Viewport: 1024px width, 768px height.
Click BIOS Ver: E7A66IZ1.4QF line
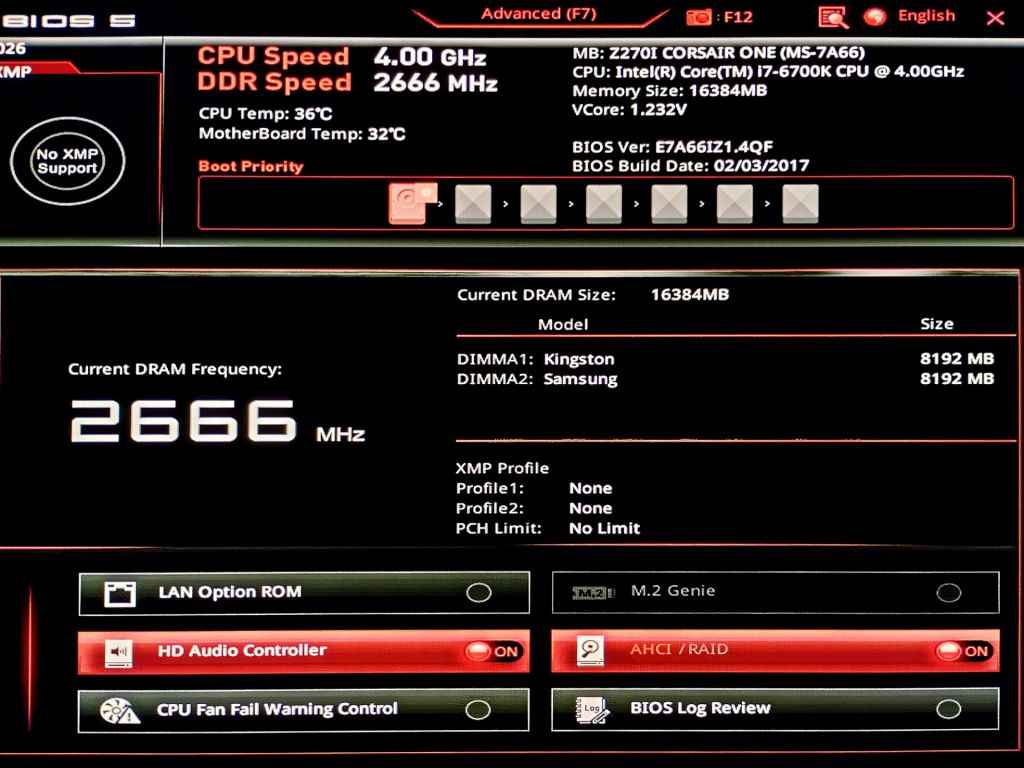coord(673,147)
